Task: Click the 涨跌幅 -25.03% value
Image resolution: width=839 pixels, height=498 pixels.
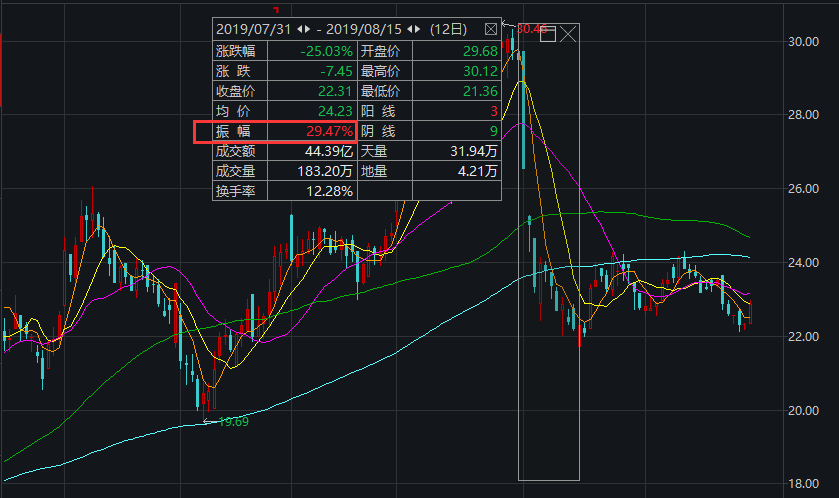Action: tap(326, 50)
